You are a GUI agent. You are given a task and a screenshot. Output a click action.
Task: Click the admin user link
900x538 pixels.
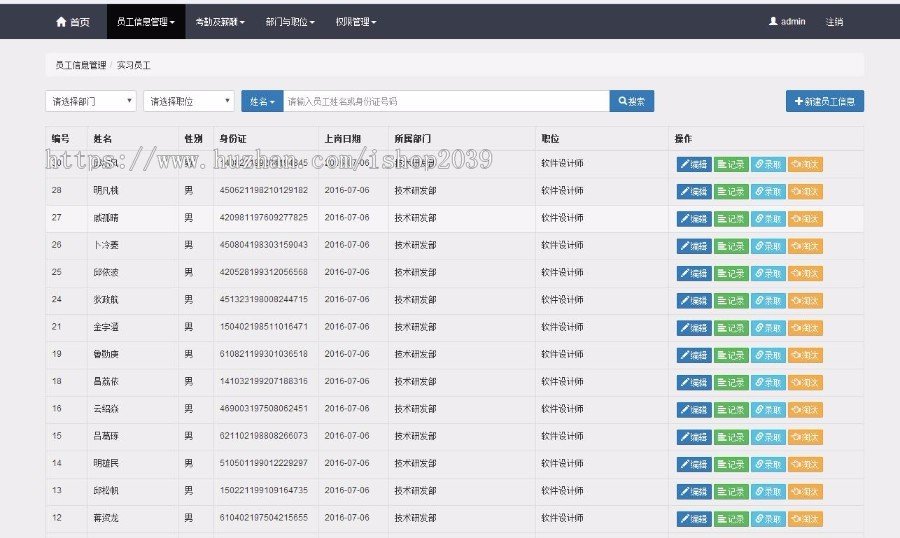787,22
